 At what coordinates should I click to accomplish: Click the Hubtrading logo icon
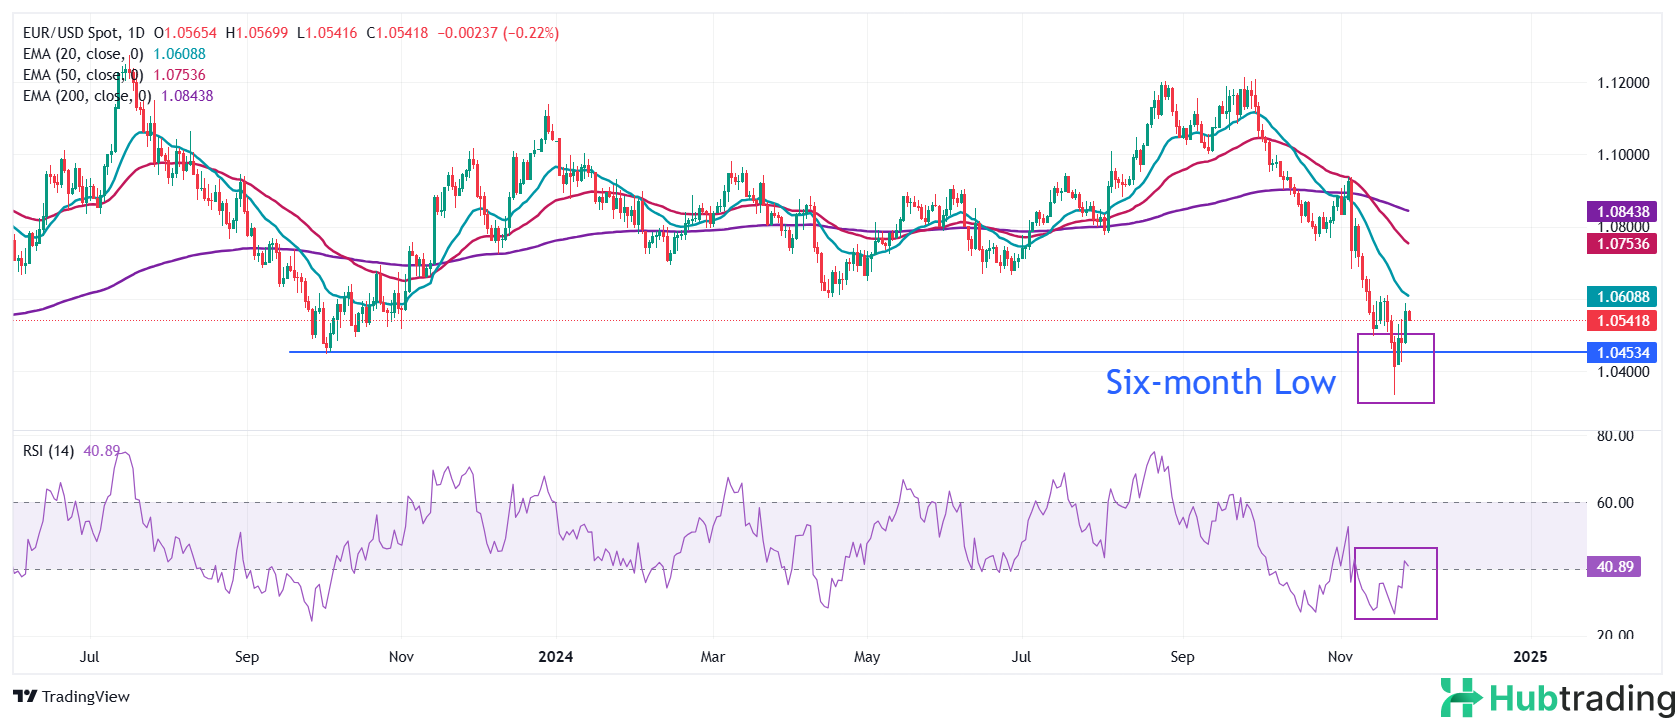click(x=1460, y=697)
